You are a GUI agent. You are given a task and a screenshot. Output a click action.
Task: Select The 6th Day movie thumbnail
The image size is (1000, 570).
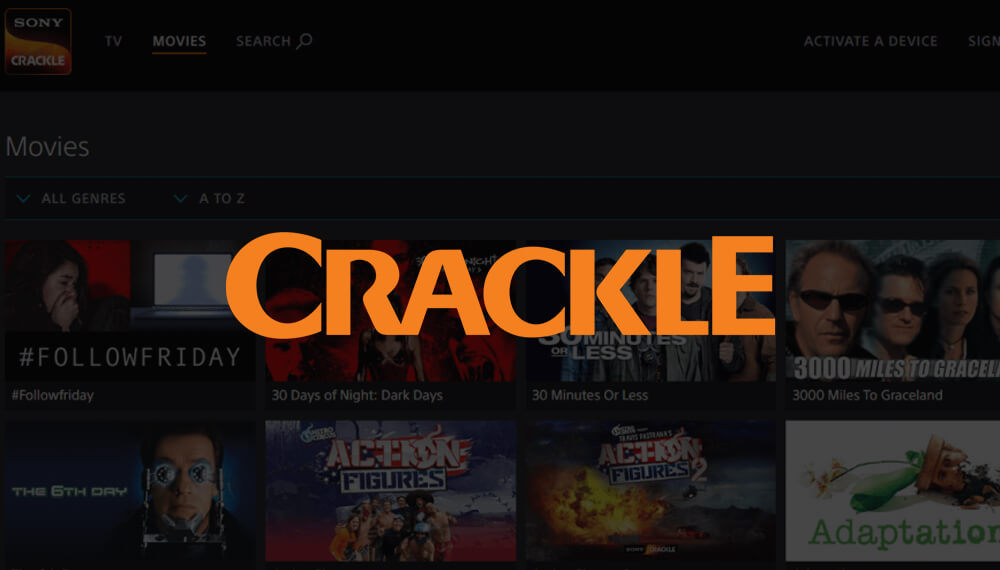pyautogui.click(x=130, y=491)
